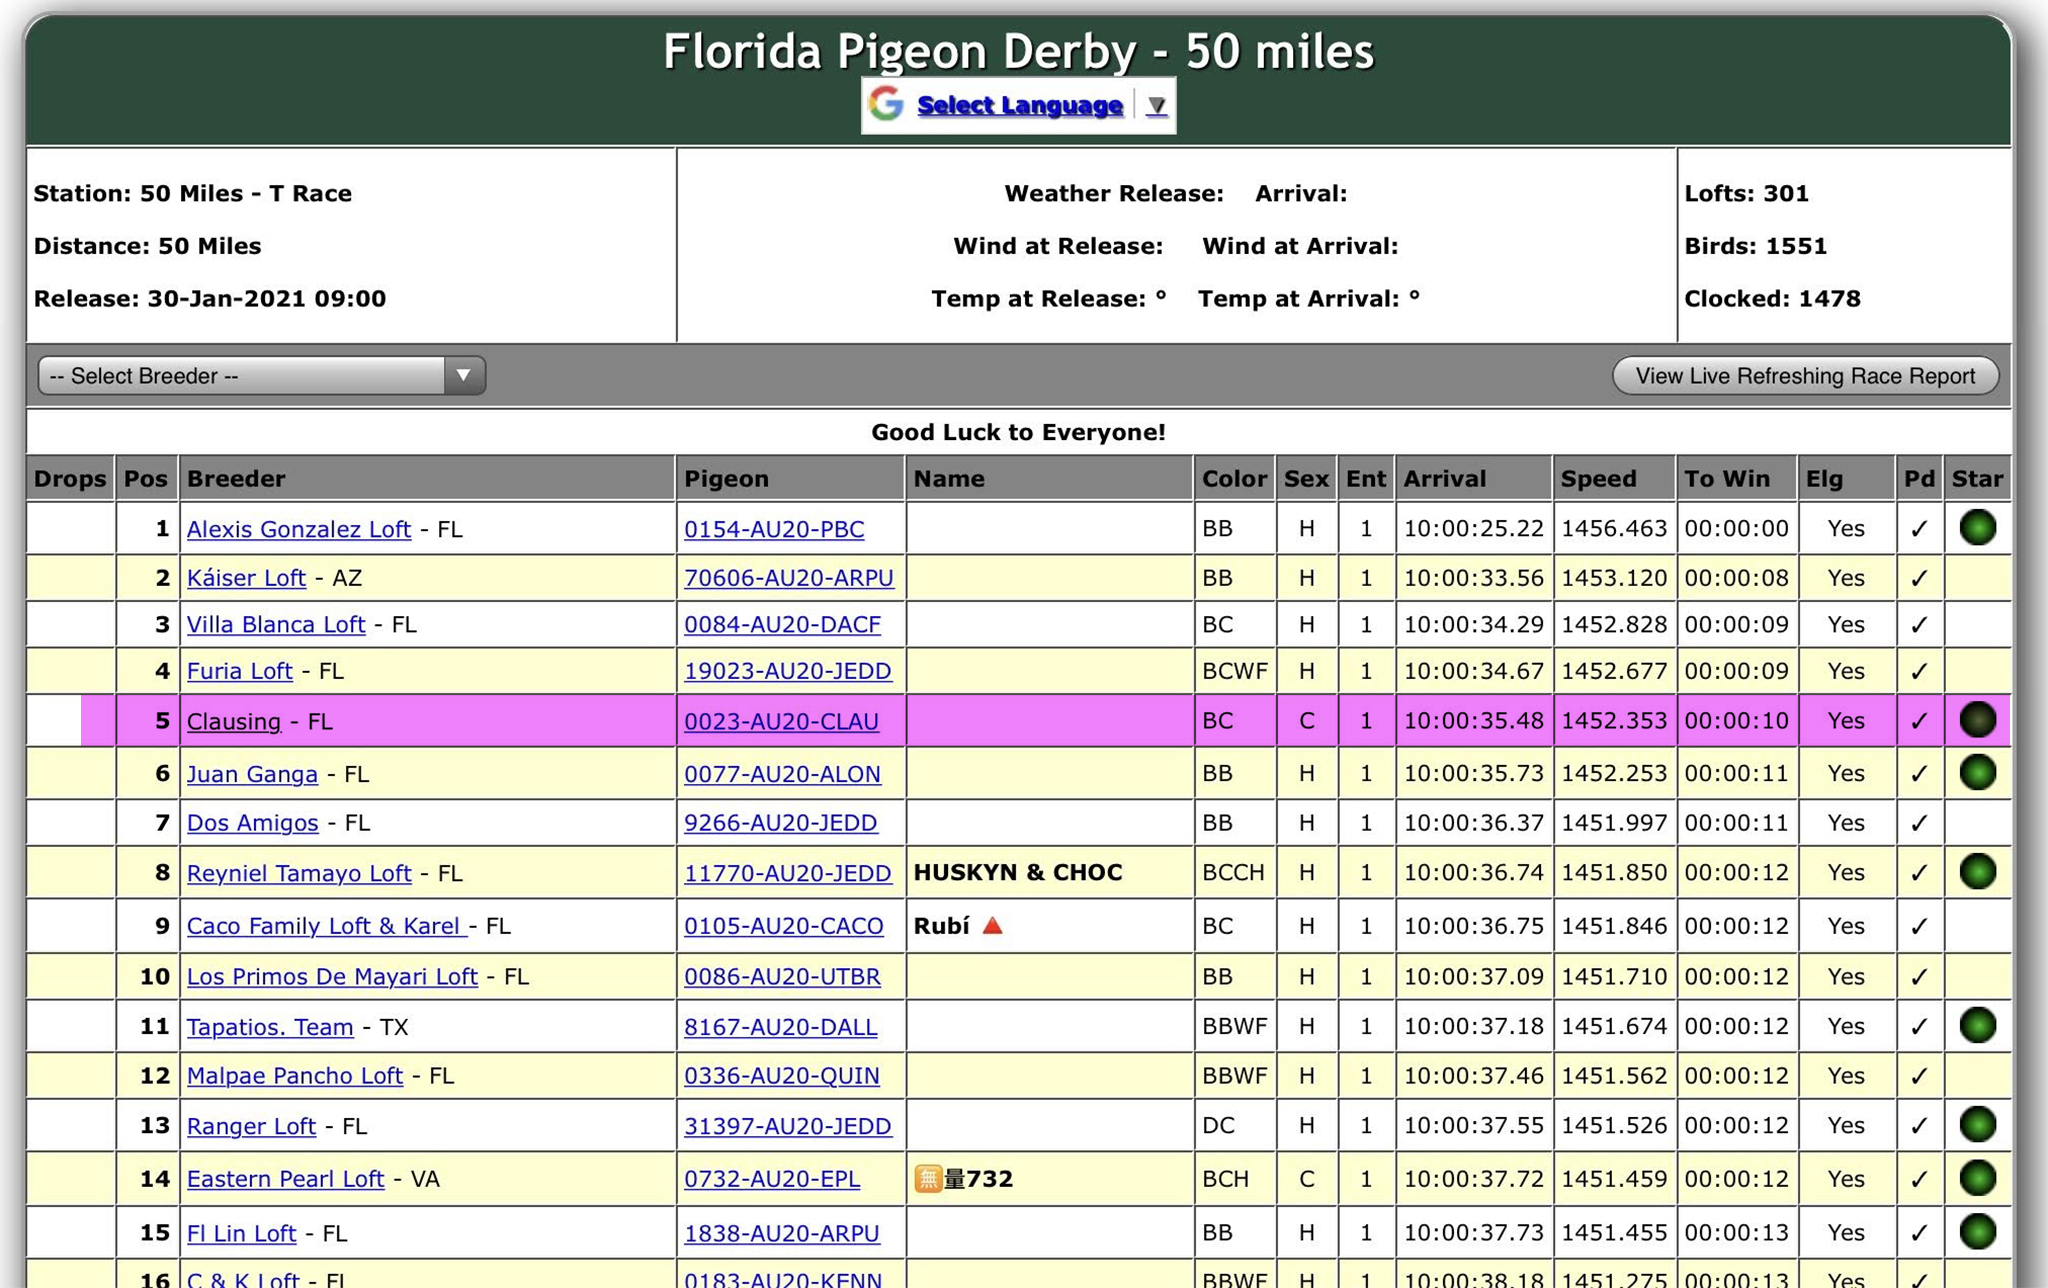2048x1288 pixels.
Task: Open pigeon 0732-AU20-EPL details link
Action: [x=771, y=1179]
